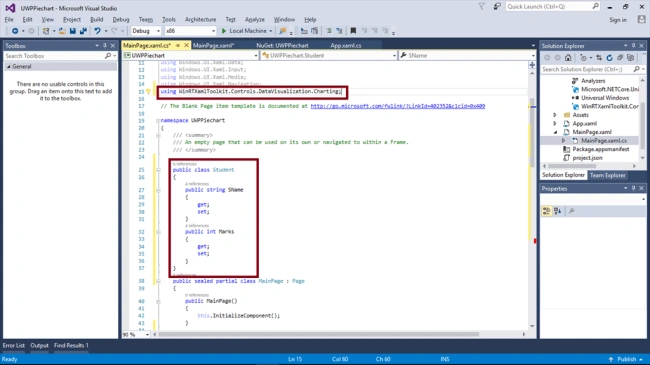The height and width of the screenshot is (365, 650).
Task: Click Alphabetical sort icon in Properties panel
Action: (x=558, y=211)
